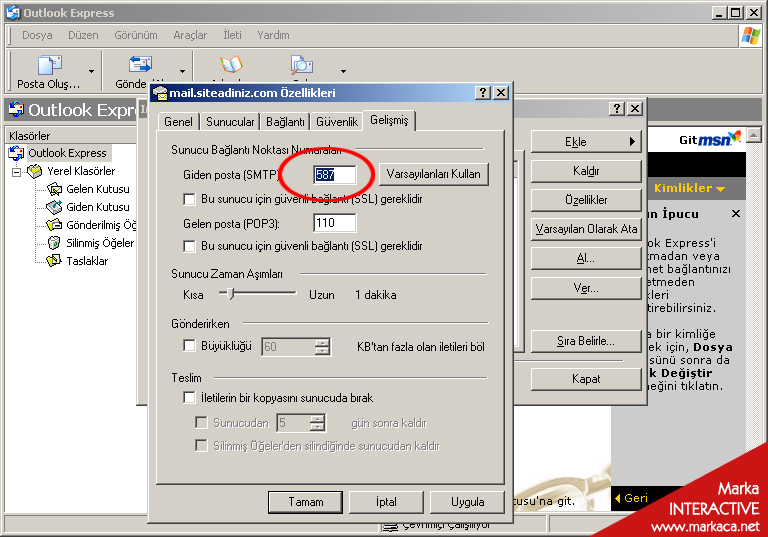Enable SSL for outgoing SMTP server
This screenshot has width=768, height=537.
pos(189,199)
